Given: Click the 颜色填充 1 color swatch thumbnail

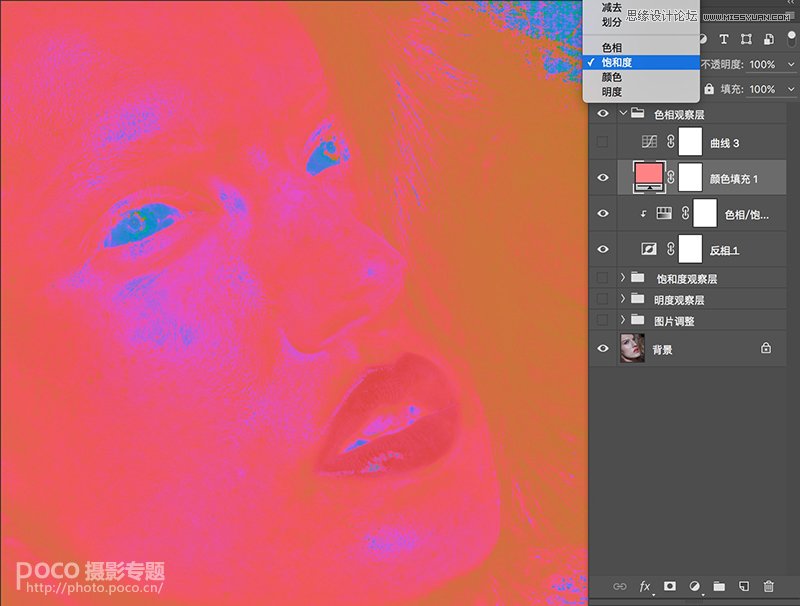Looking at the screenshot, I should click(x=649, y=177).
